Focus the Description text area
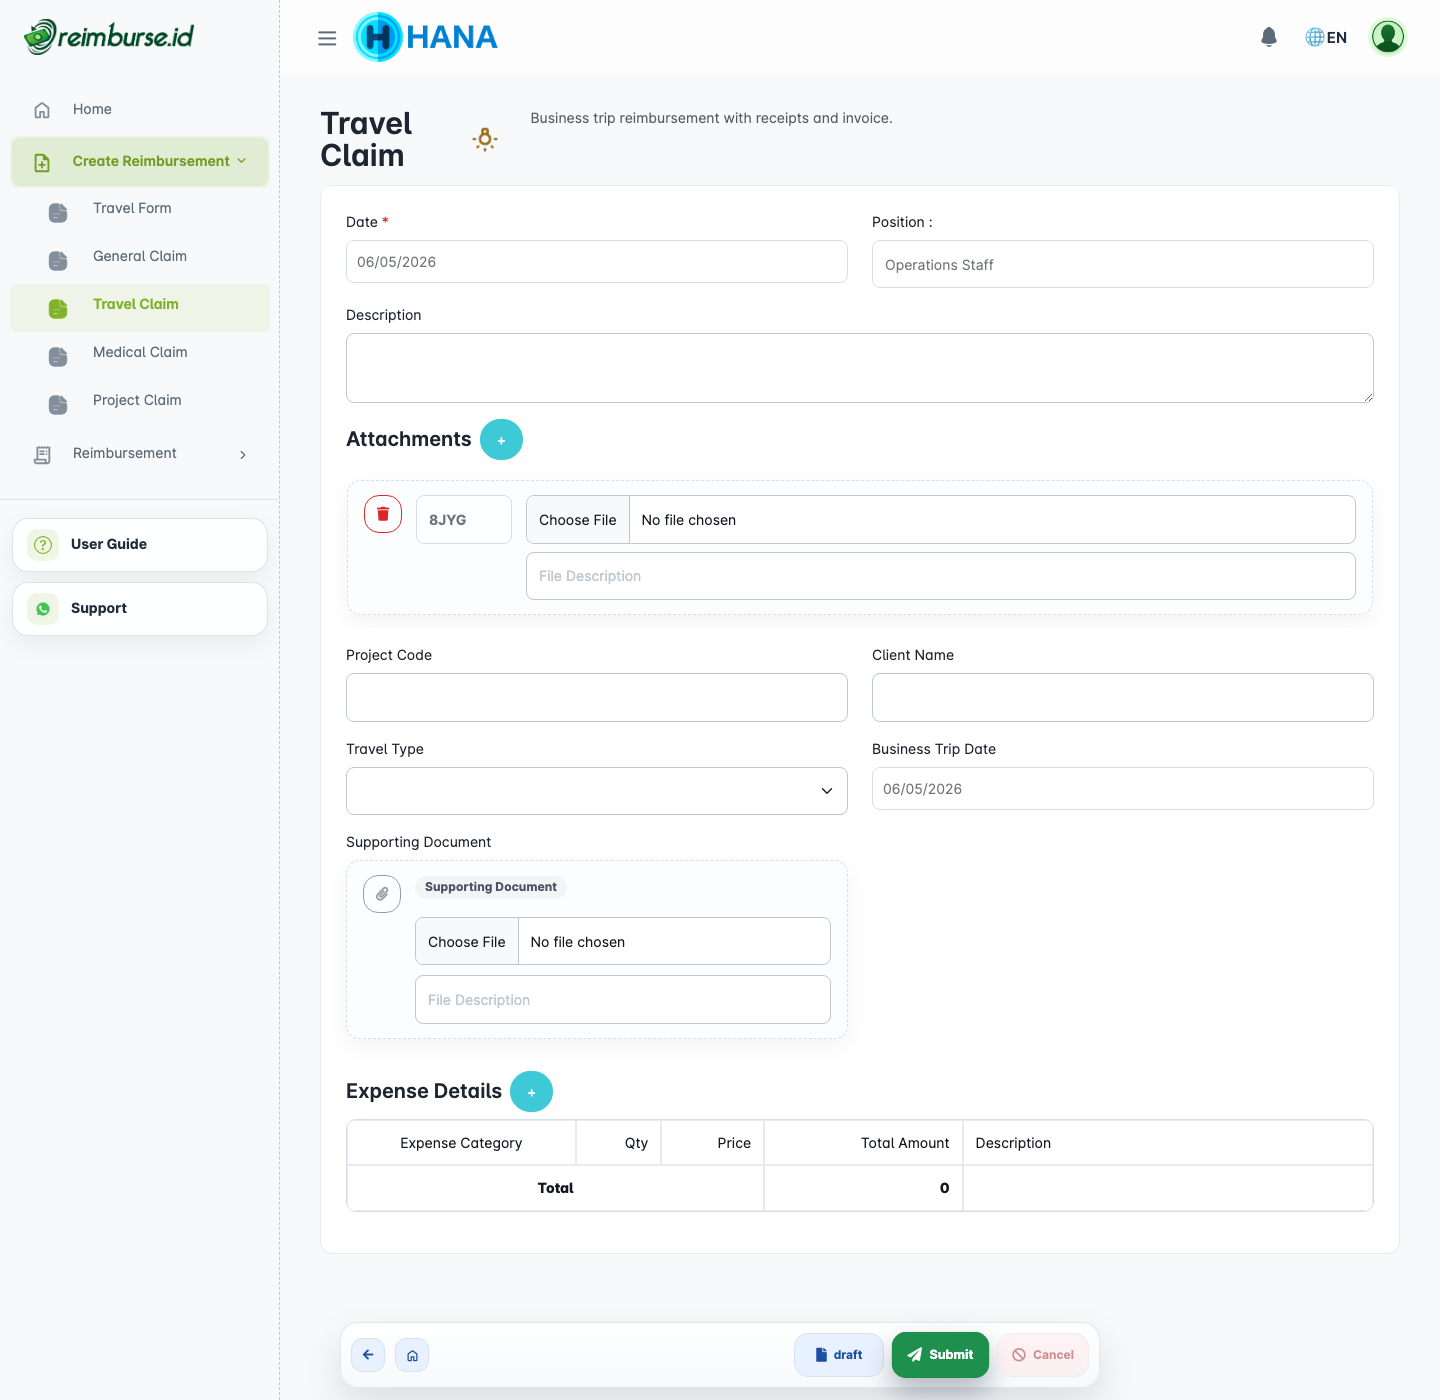 click(860, 368)
